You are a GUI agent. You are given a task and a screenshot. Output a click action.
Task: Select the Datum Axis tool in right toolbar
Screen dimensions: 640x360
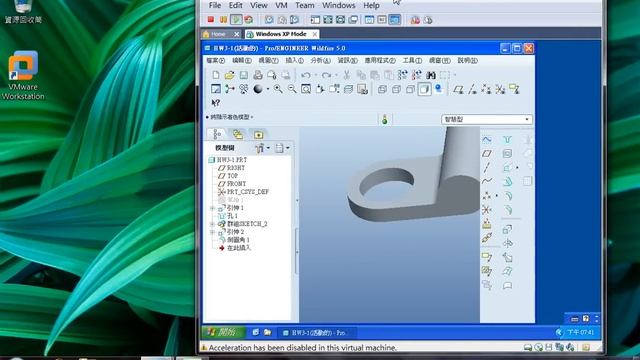pos(487,167)
